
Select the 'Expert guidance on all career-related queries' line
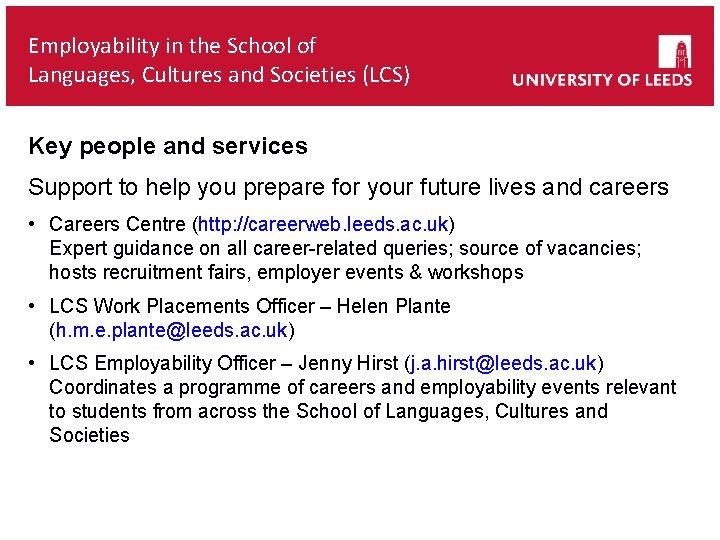[345, 248]
